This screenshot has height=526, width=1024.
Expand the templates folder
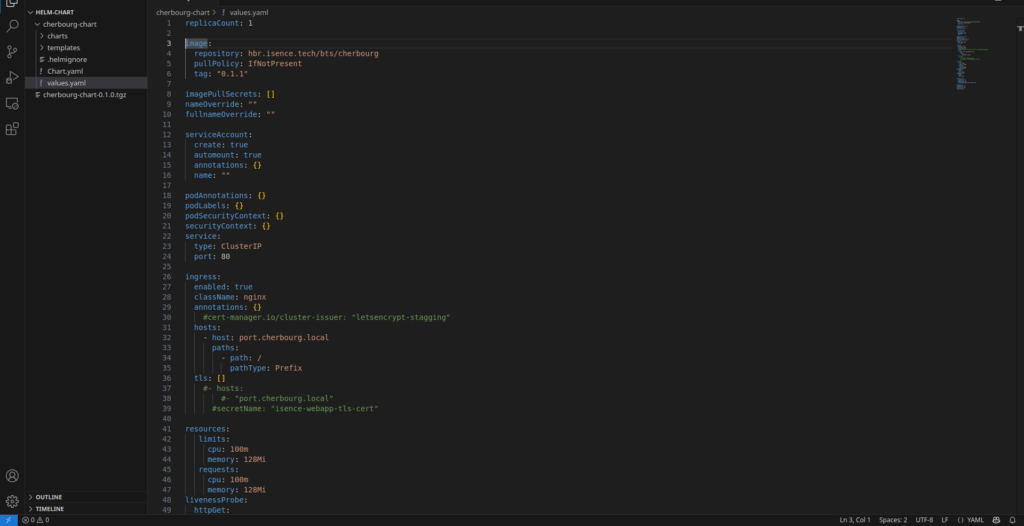(63, 48)
